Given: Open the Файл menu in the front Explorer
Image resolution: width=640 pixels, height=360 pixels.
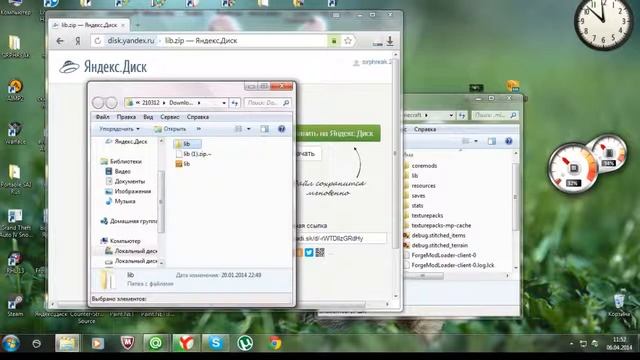Looking at the screenshot, I should click(x=102, y=117).
